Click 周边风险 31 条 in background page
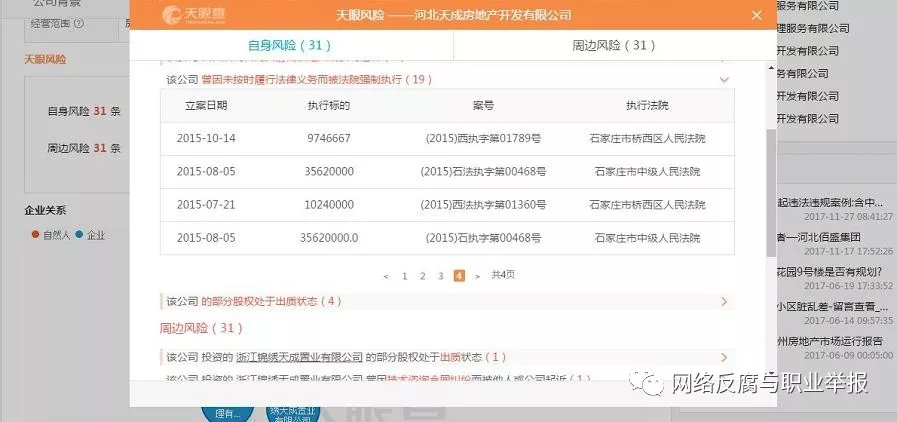Viewport: 897px width, 422px height. pos(84,148)
